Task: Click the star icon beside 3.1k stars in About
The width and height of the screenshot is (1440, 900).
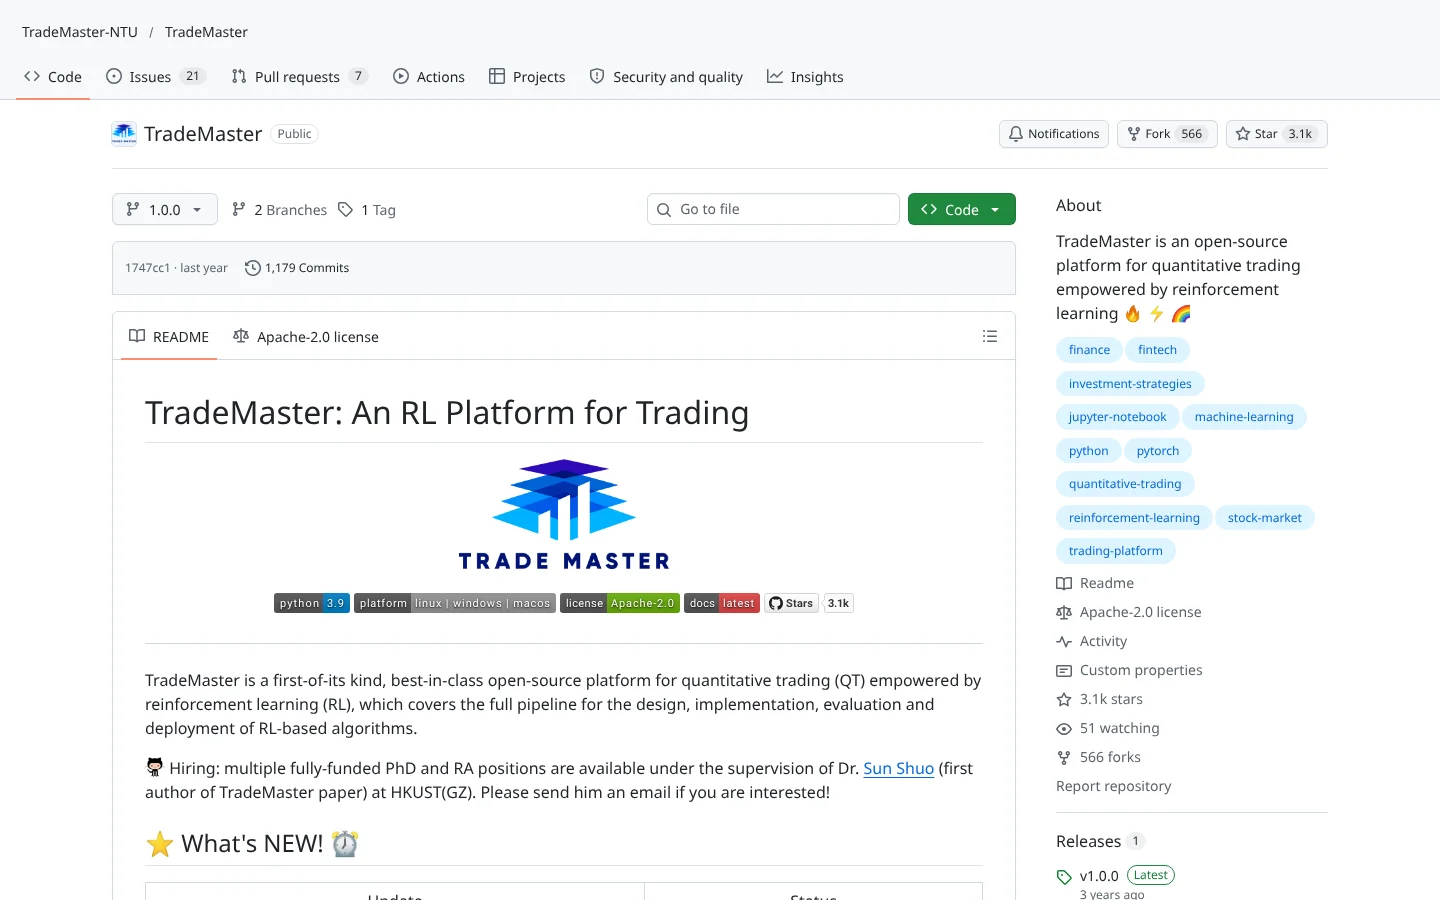Action: tap(1064, 699)
